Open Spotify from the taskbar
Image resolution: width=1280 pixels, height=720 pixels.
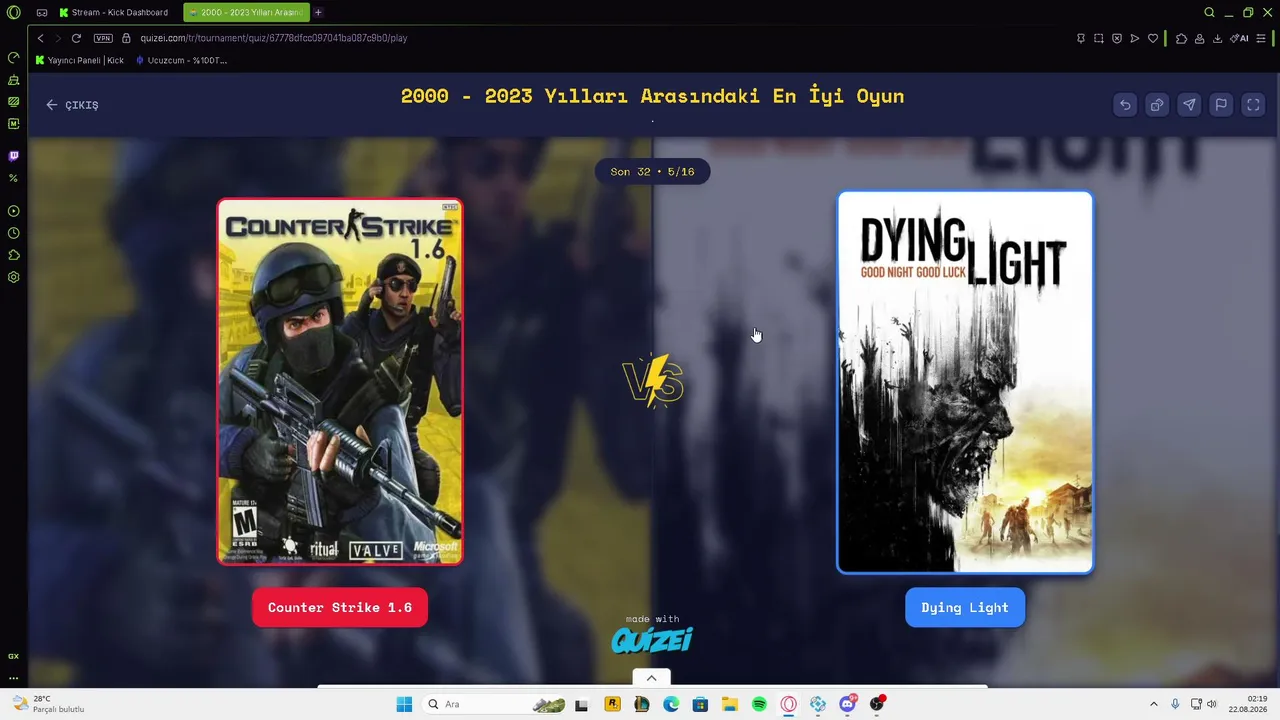[759, 704]
